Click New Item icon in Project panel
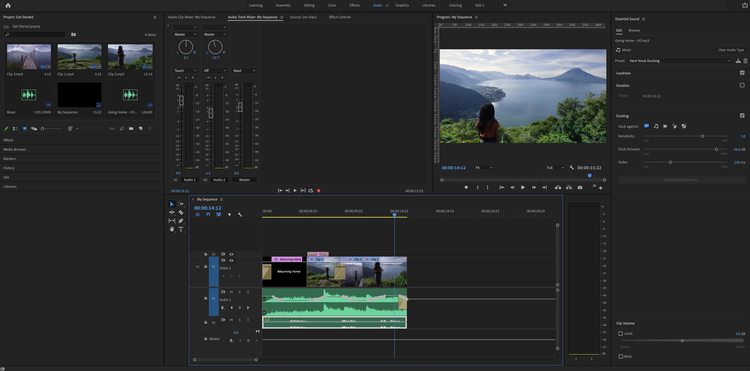Image resolution: width=750 pixels, height=371 pixels. (140, 129)
